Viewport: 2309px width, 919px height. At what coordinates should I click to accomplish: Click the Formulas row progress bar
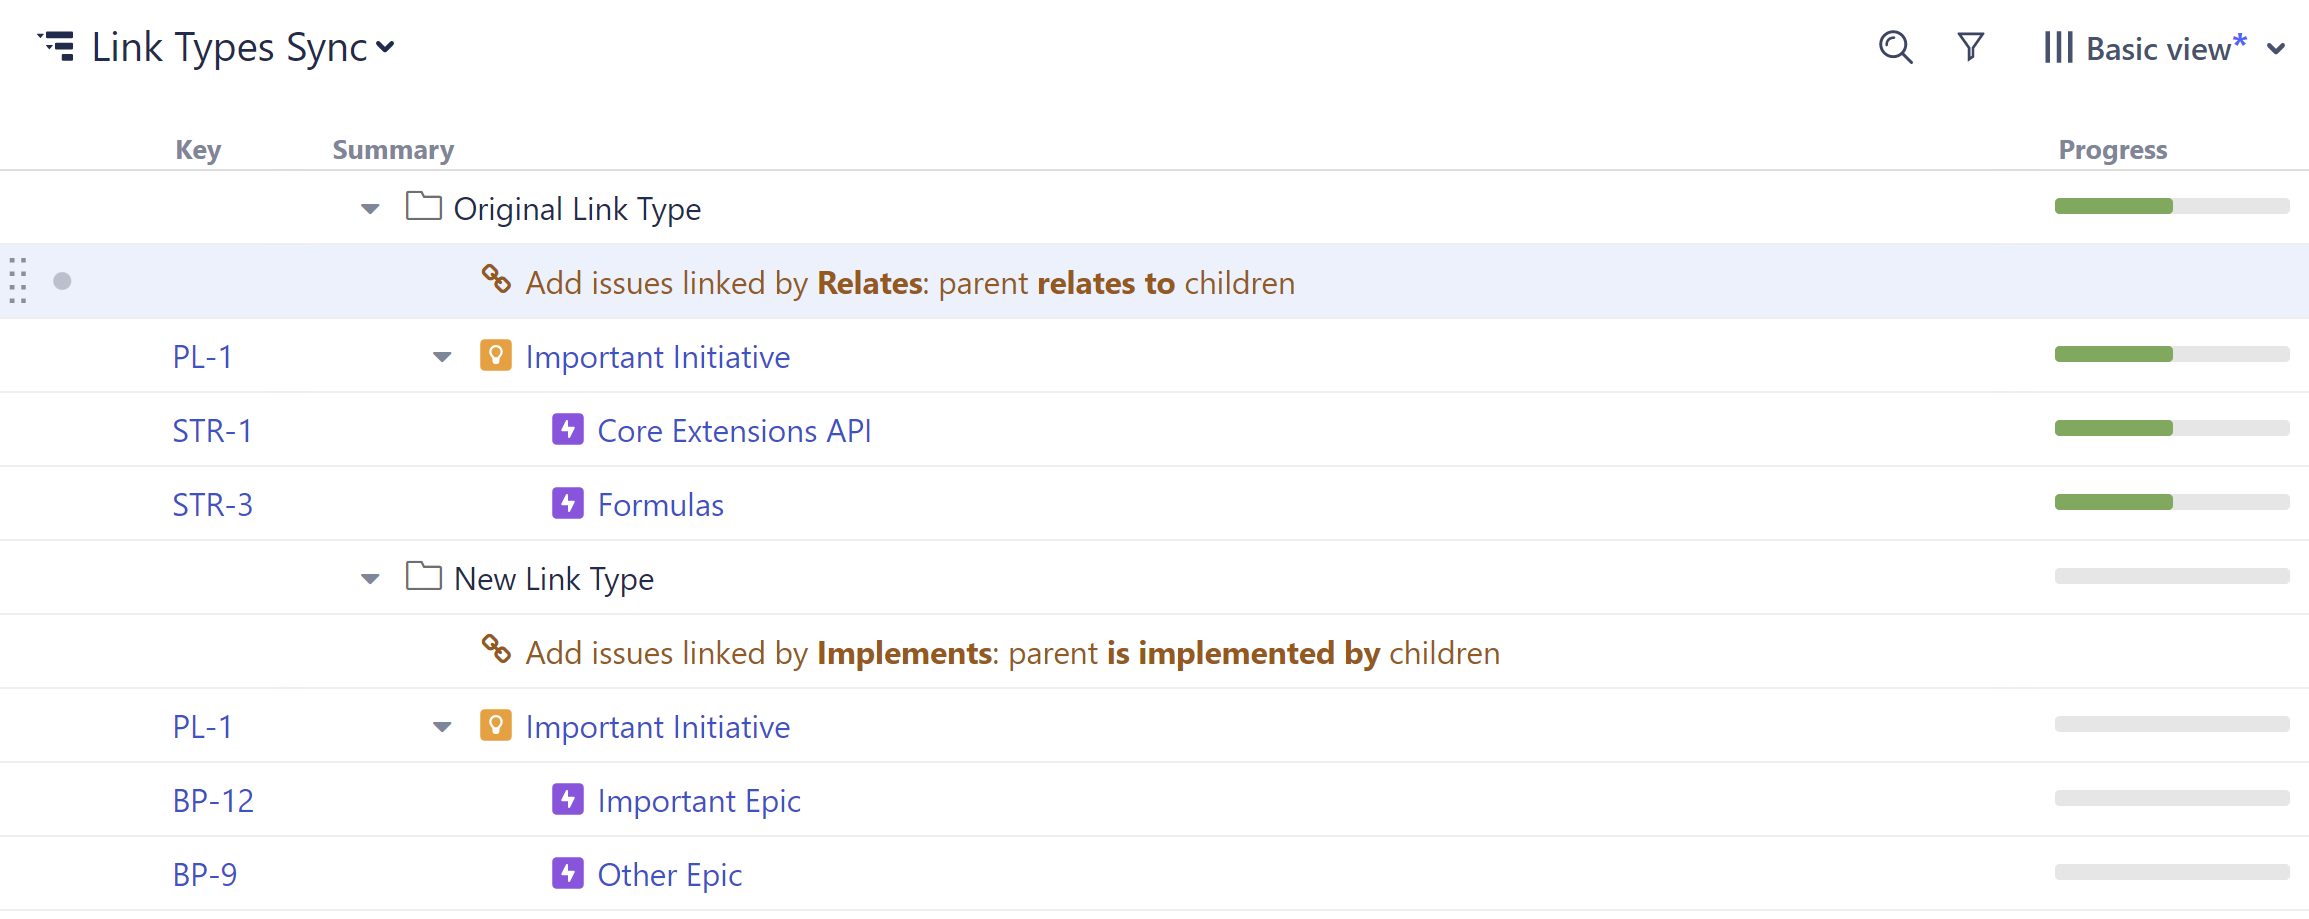(x=2171, y=502)
